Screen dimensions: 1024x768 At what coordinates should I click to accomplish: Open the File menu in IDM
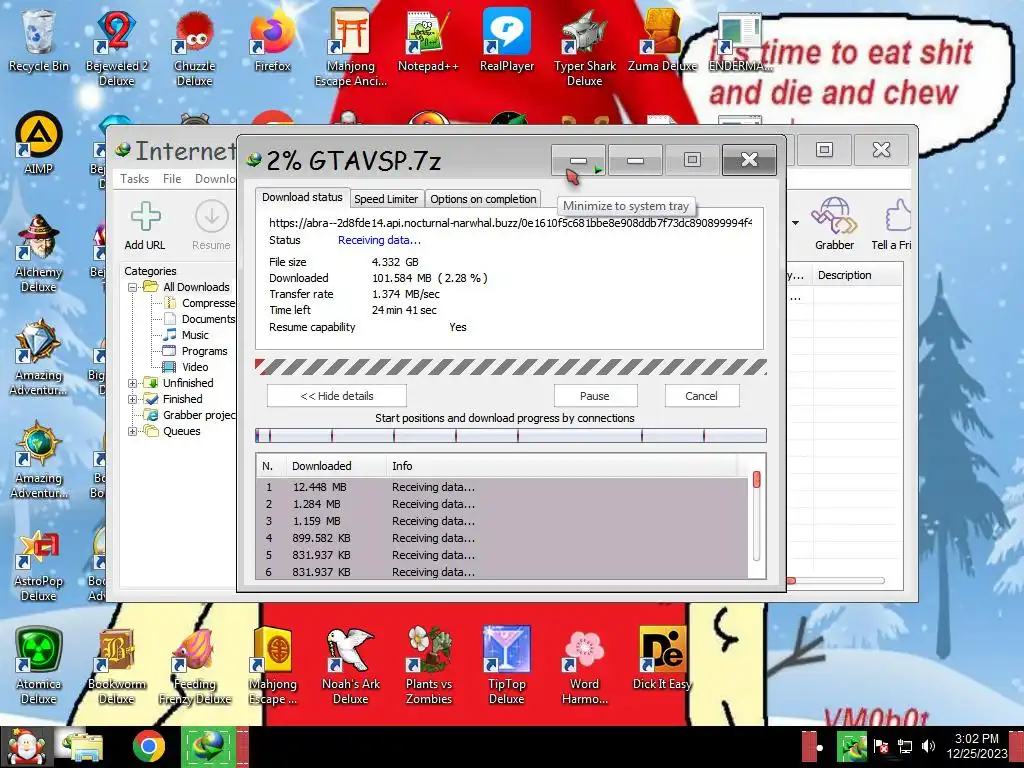pos(172,179)
